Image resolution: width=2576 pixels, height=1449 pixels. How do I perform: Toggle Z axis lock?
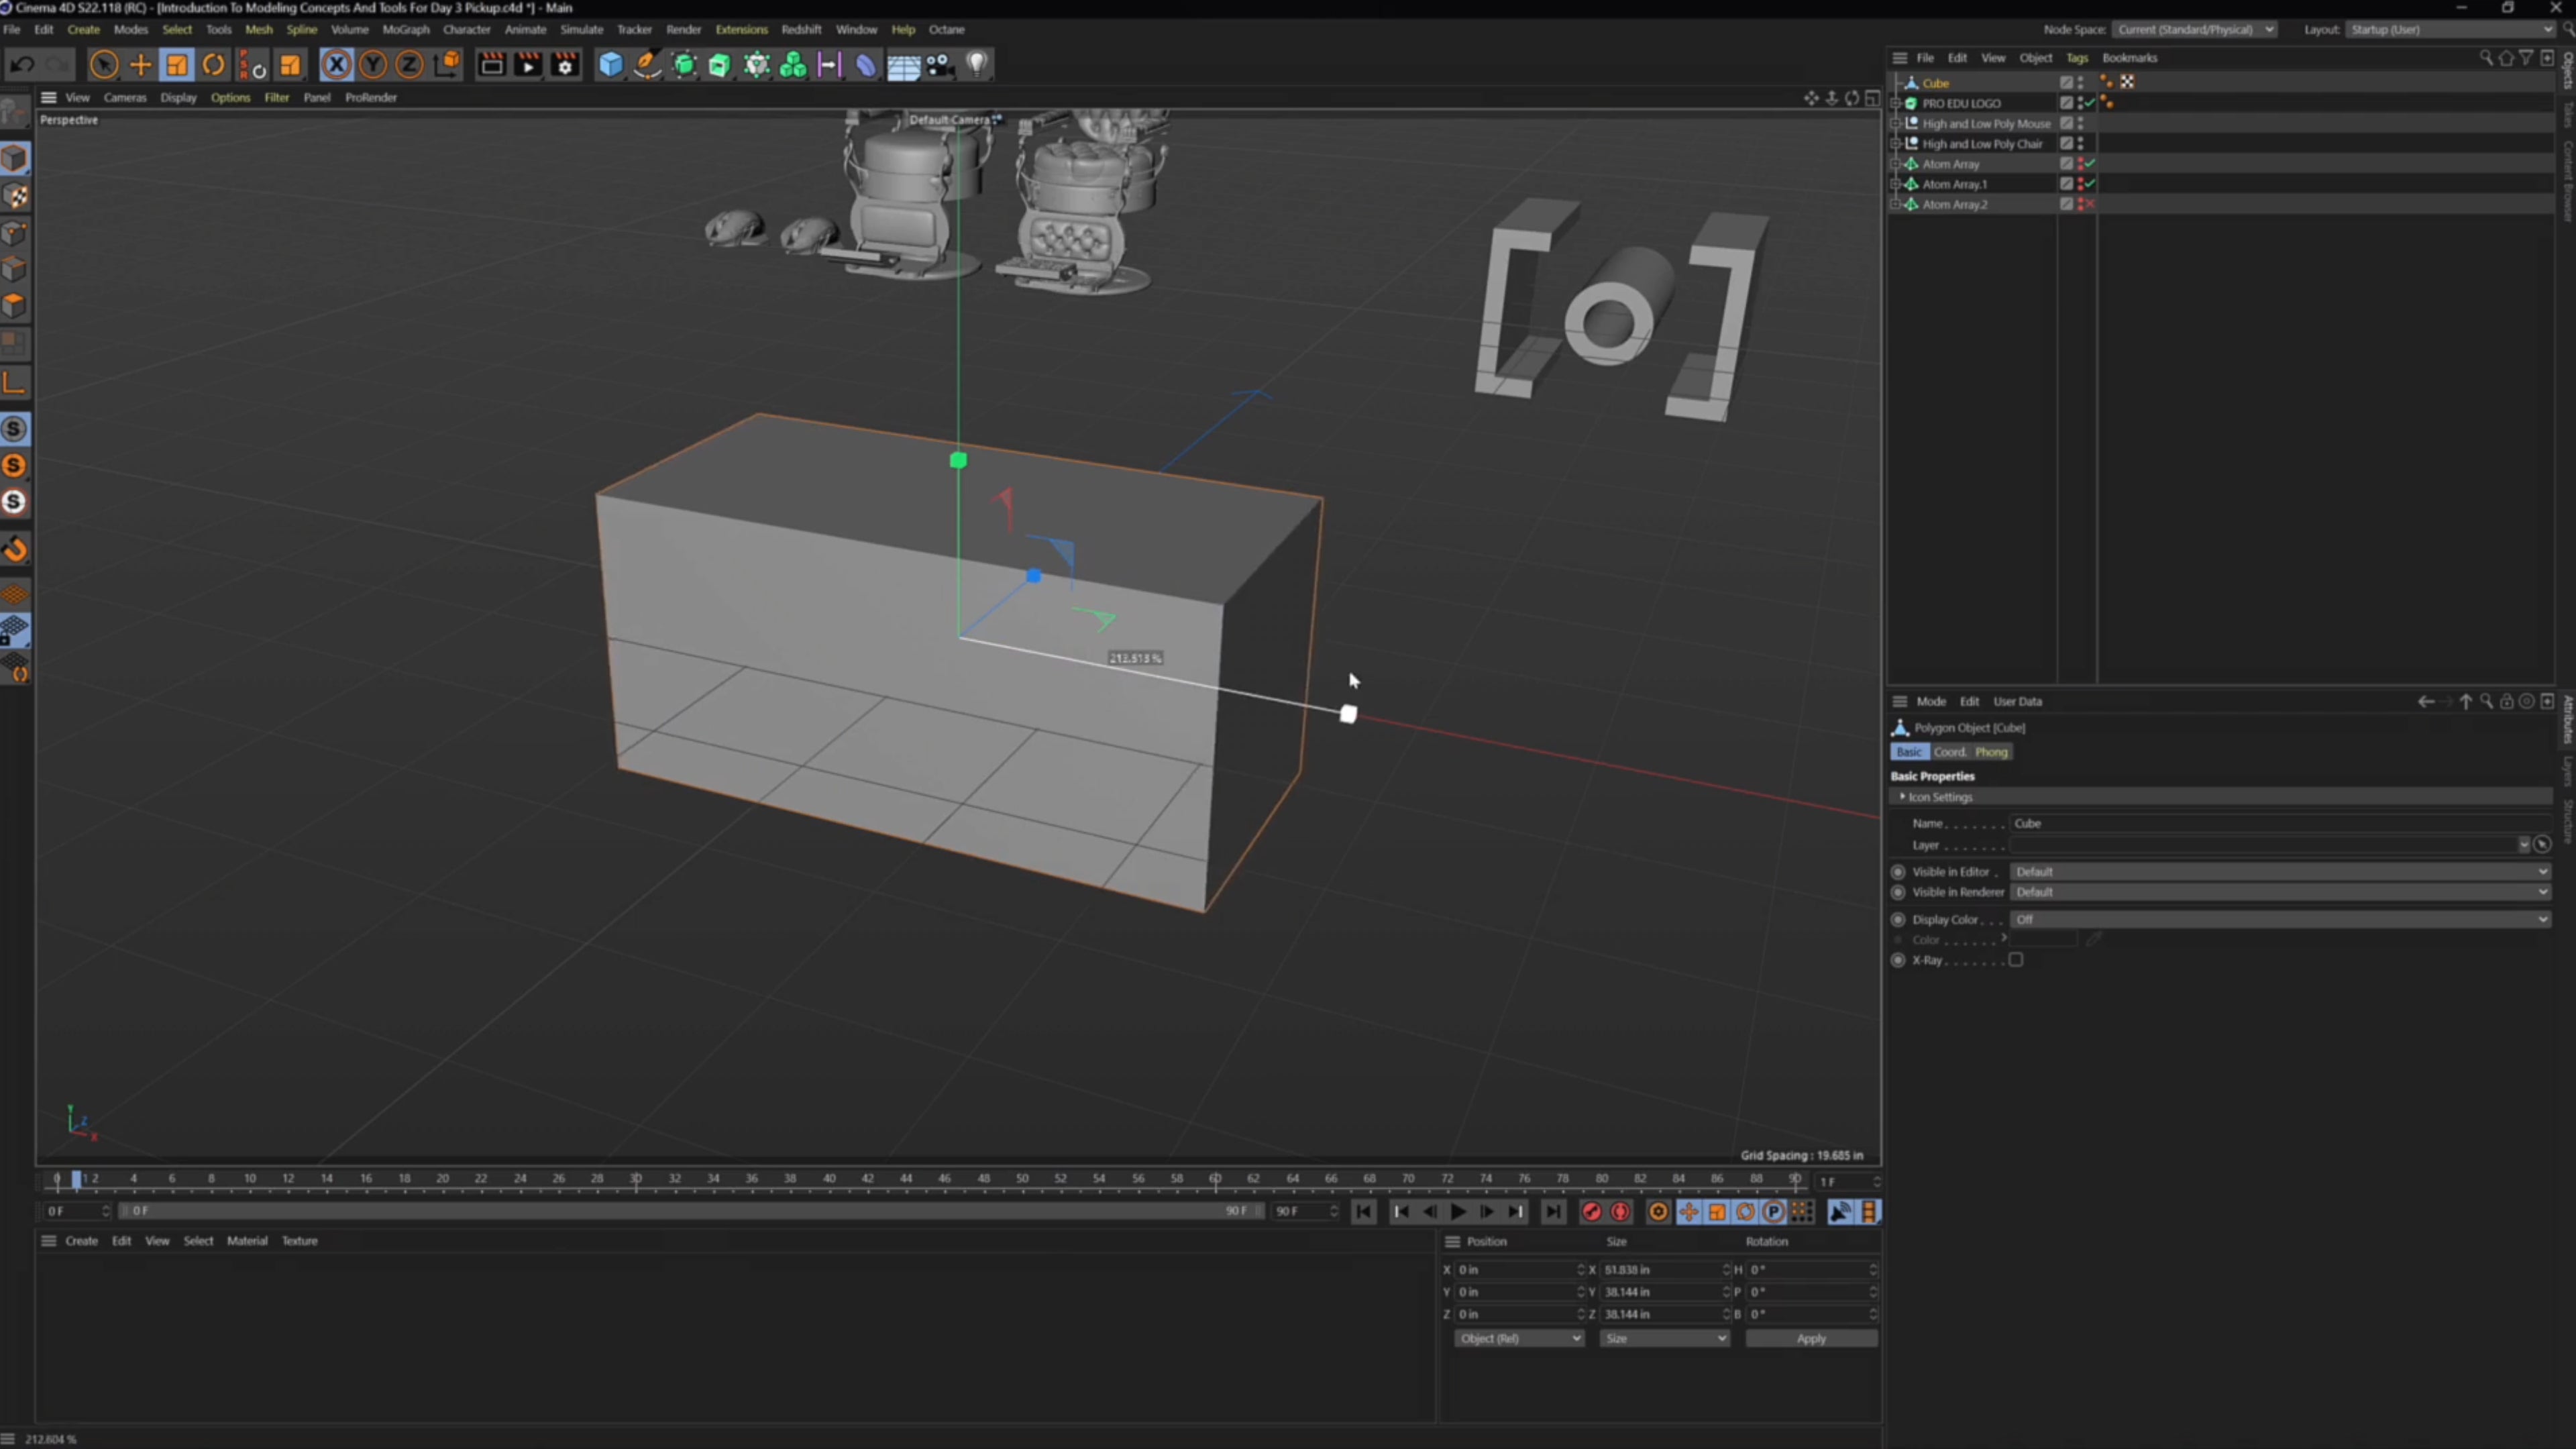409,65
